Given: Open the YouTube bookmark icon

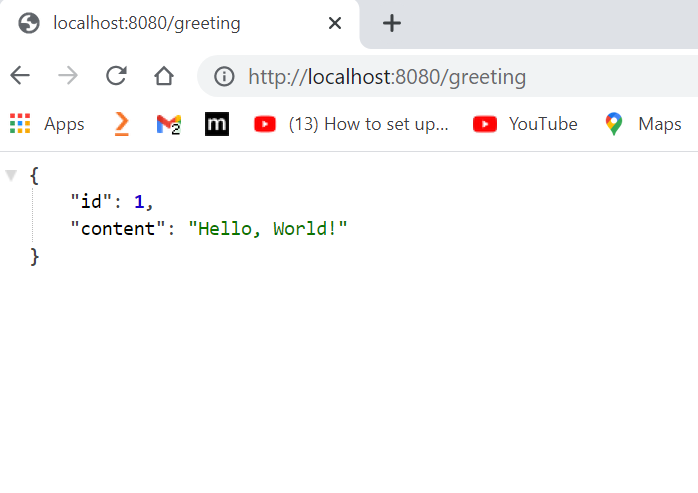Looking at the screenshot, I should click(x=485, y=124).
